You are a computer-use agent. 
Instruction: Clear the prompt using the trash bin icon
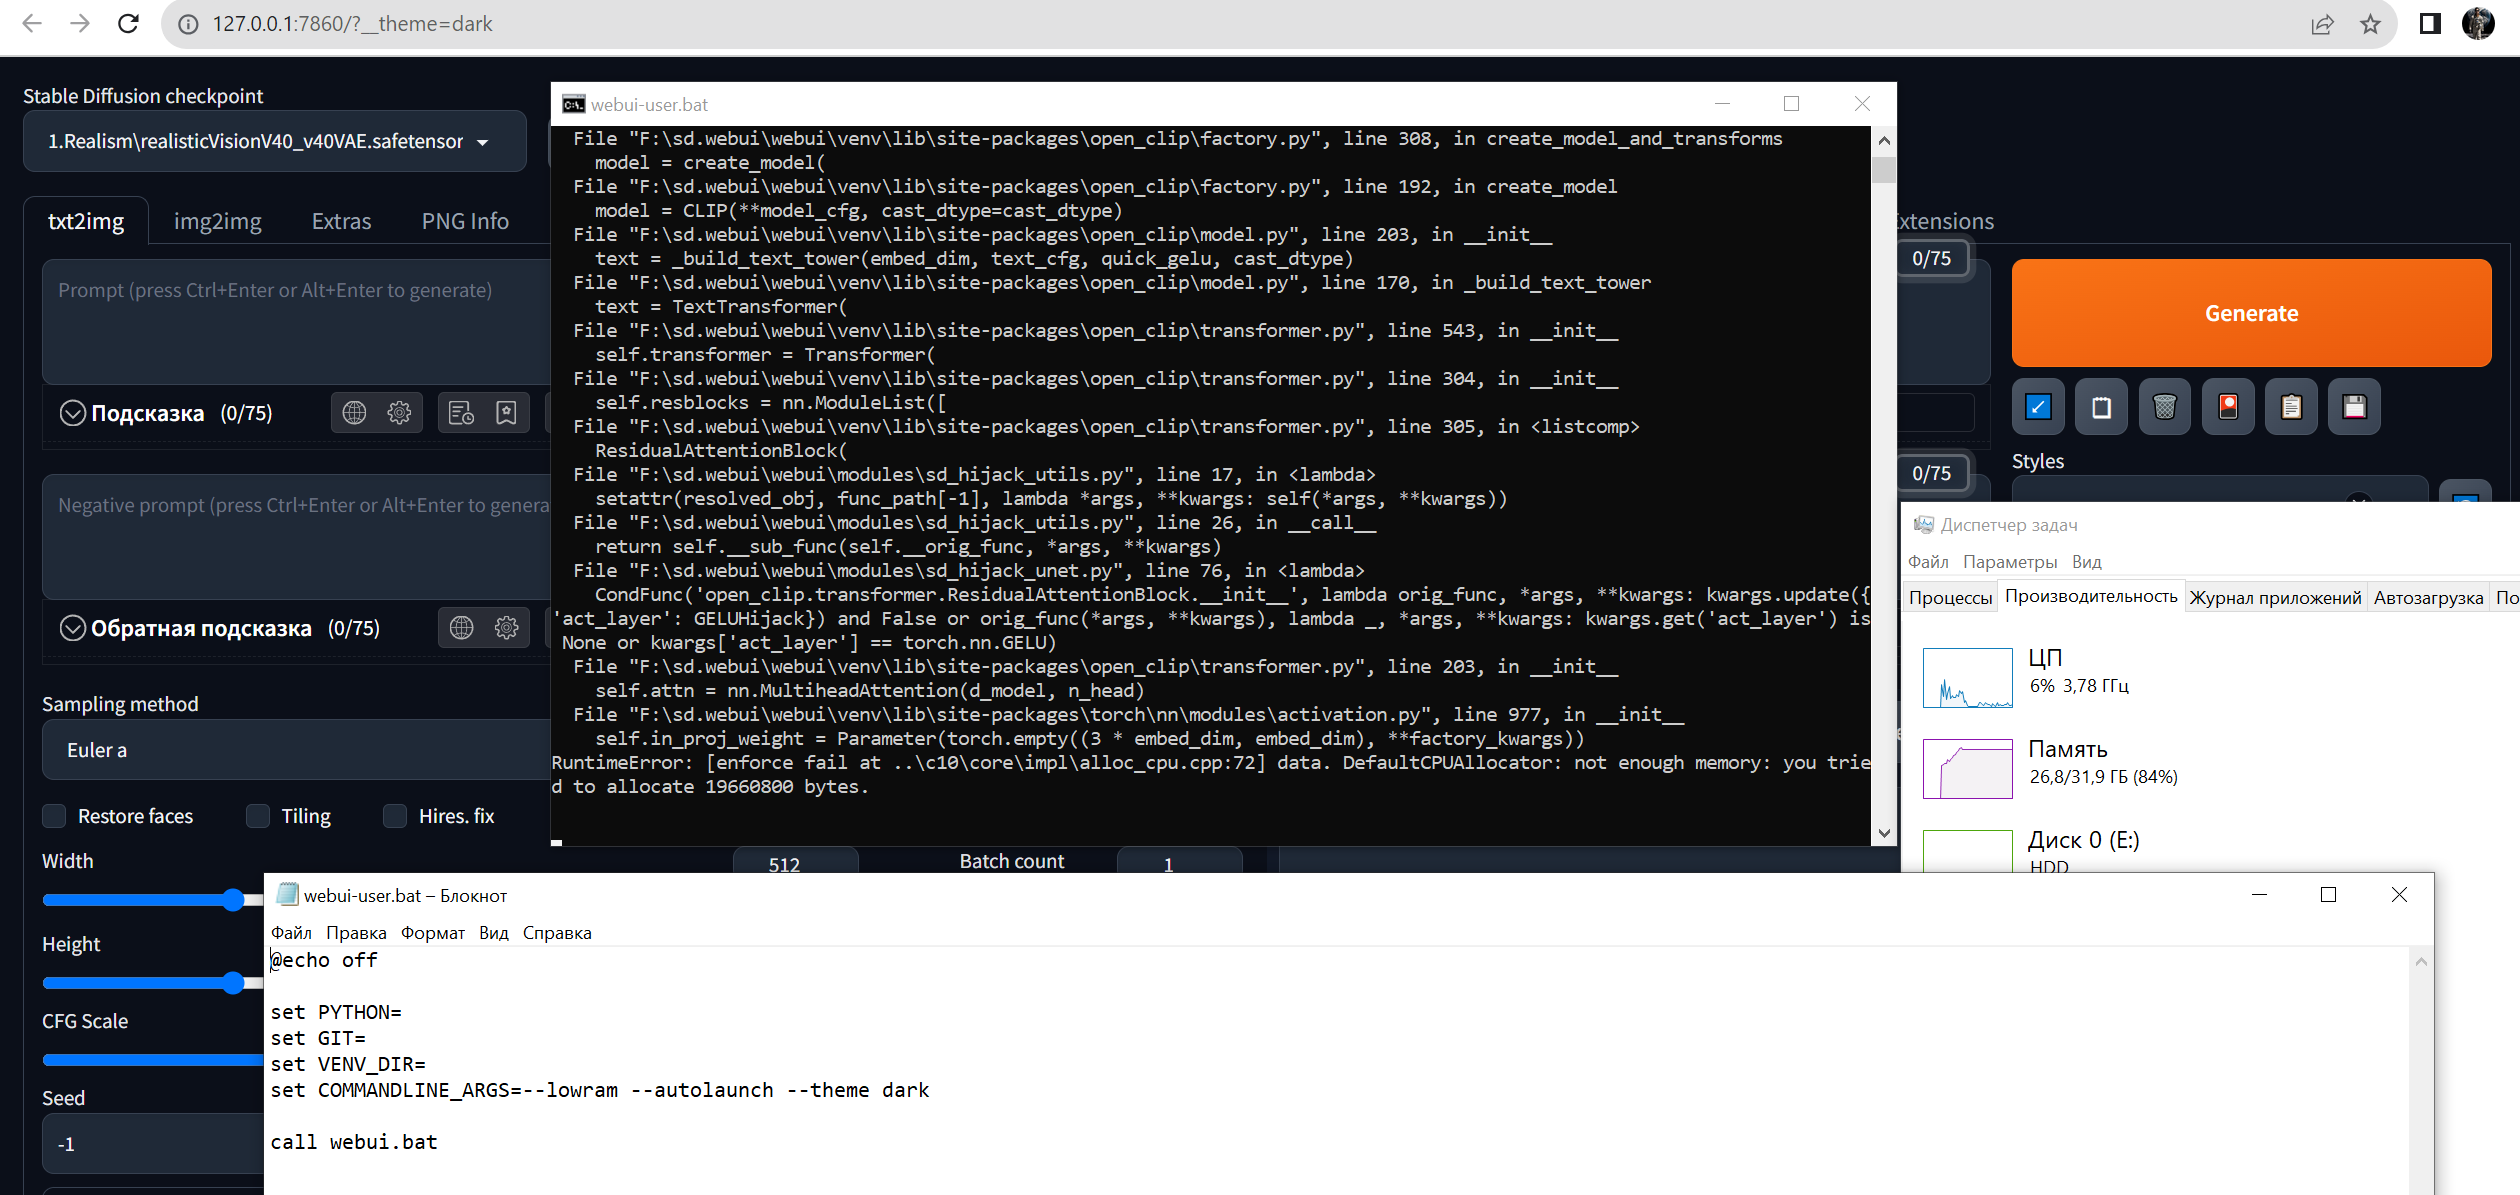(x=2164, y=407)
